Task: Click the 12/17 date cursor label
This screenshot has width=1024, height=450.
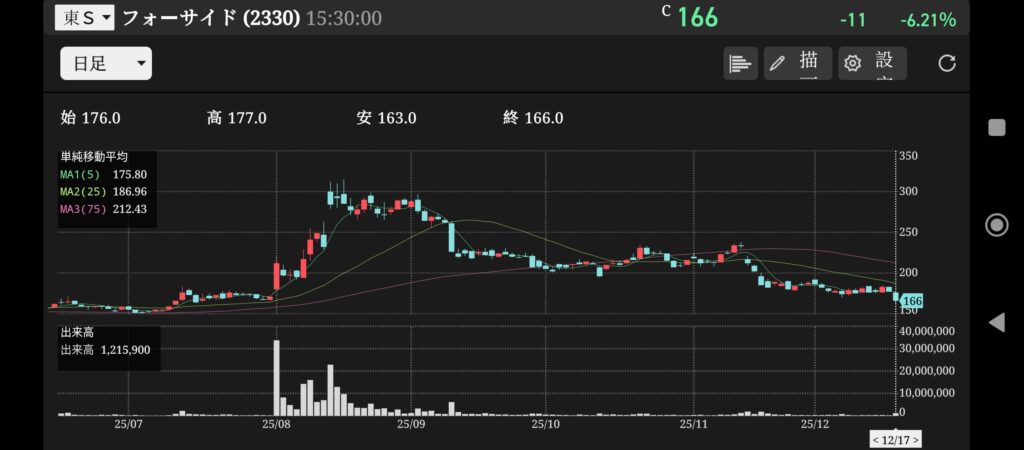Action: tap(895, 440)
